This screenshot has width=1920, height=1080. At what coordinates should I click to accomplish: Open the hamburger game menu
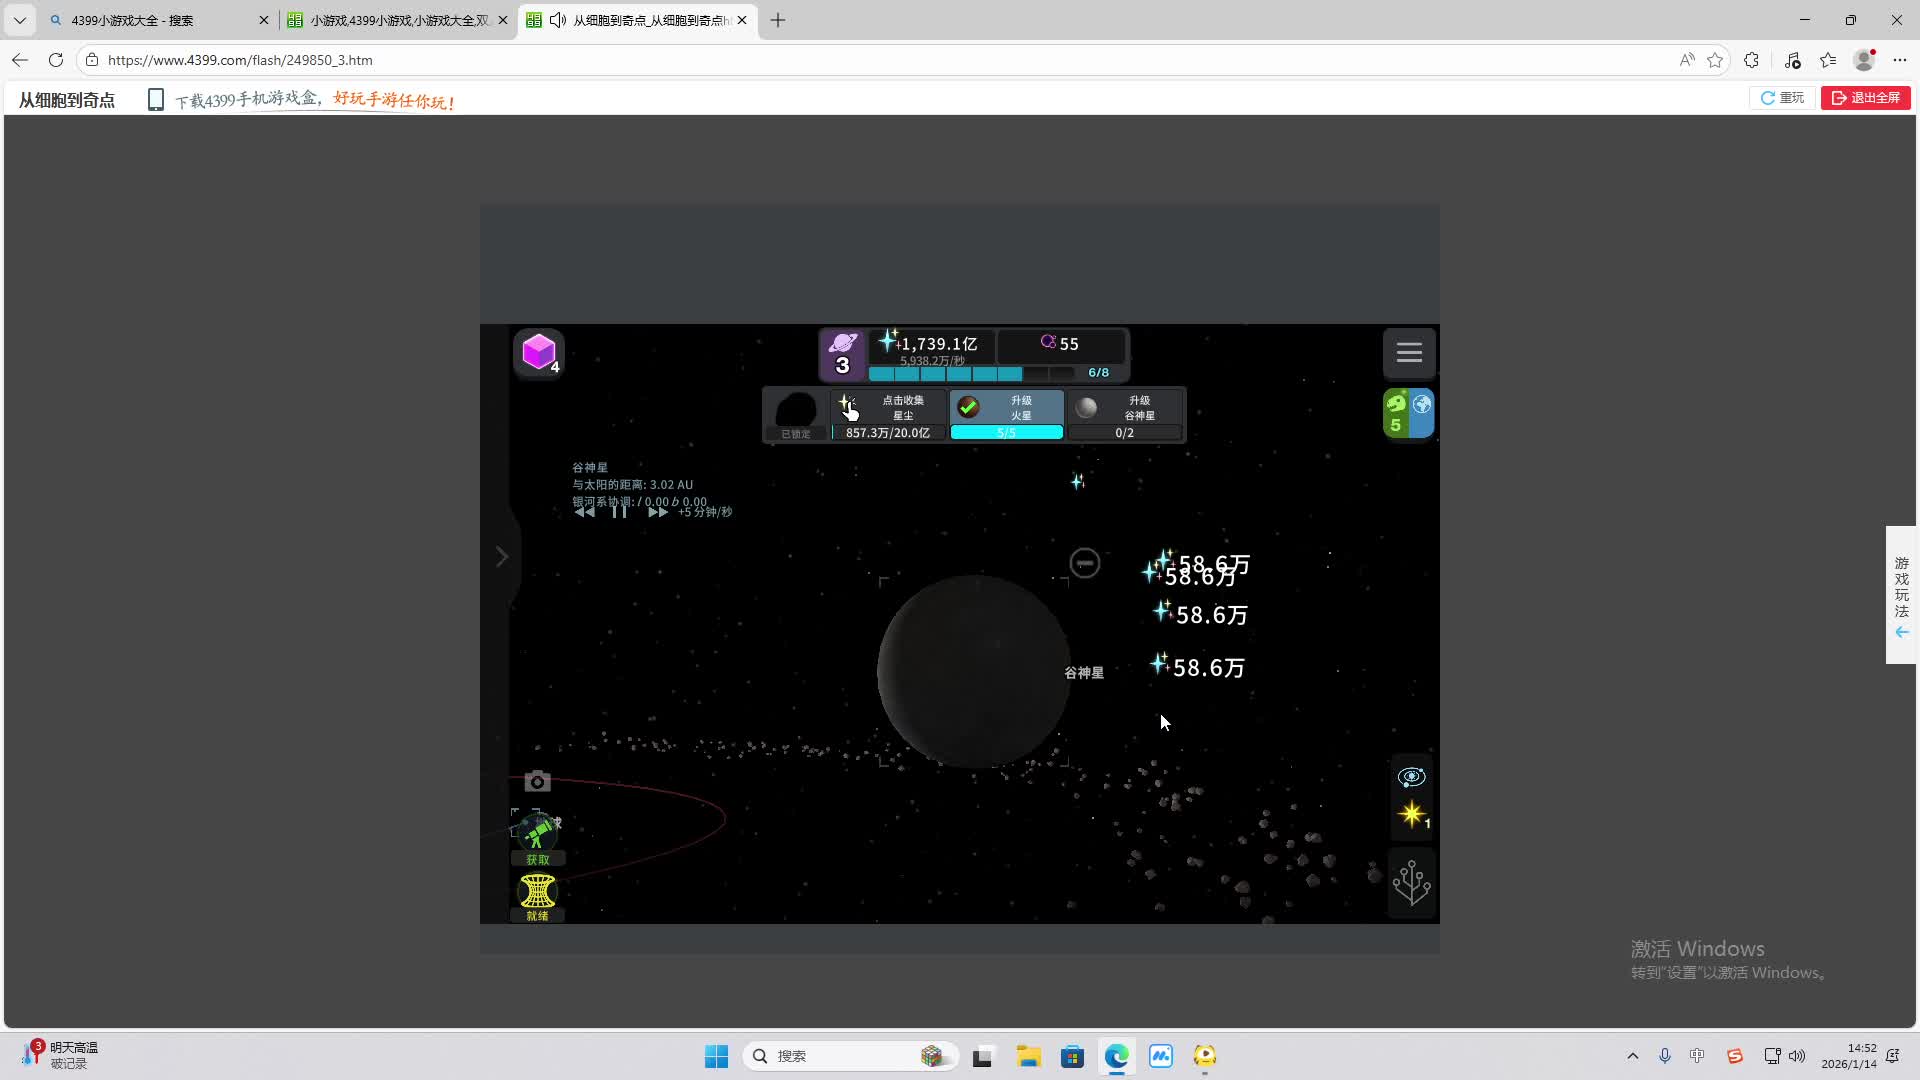pos(1409,352)
